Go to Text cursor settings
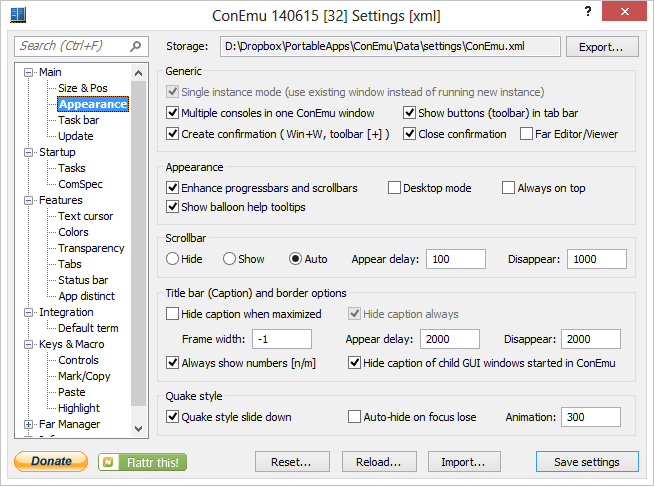654x486 pixels. pos(86,216)
